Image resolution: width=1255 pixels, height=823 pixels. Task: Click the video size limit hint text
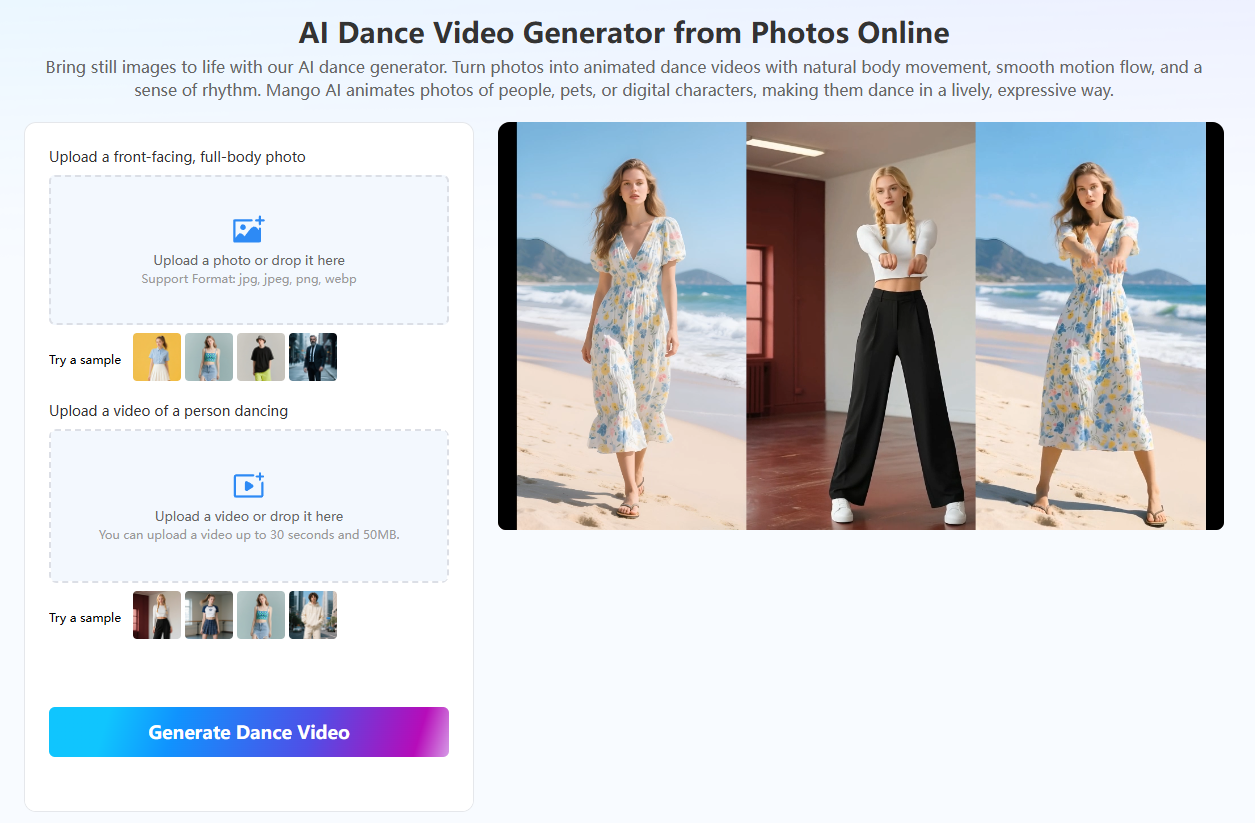tap(249, 535)
